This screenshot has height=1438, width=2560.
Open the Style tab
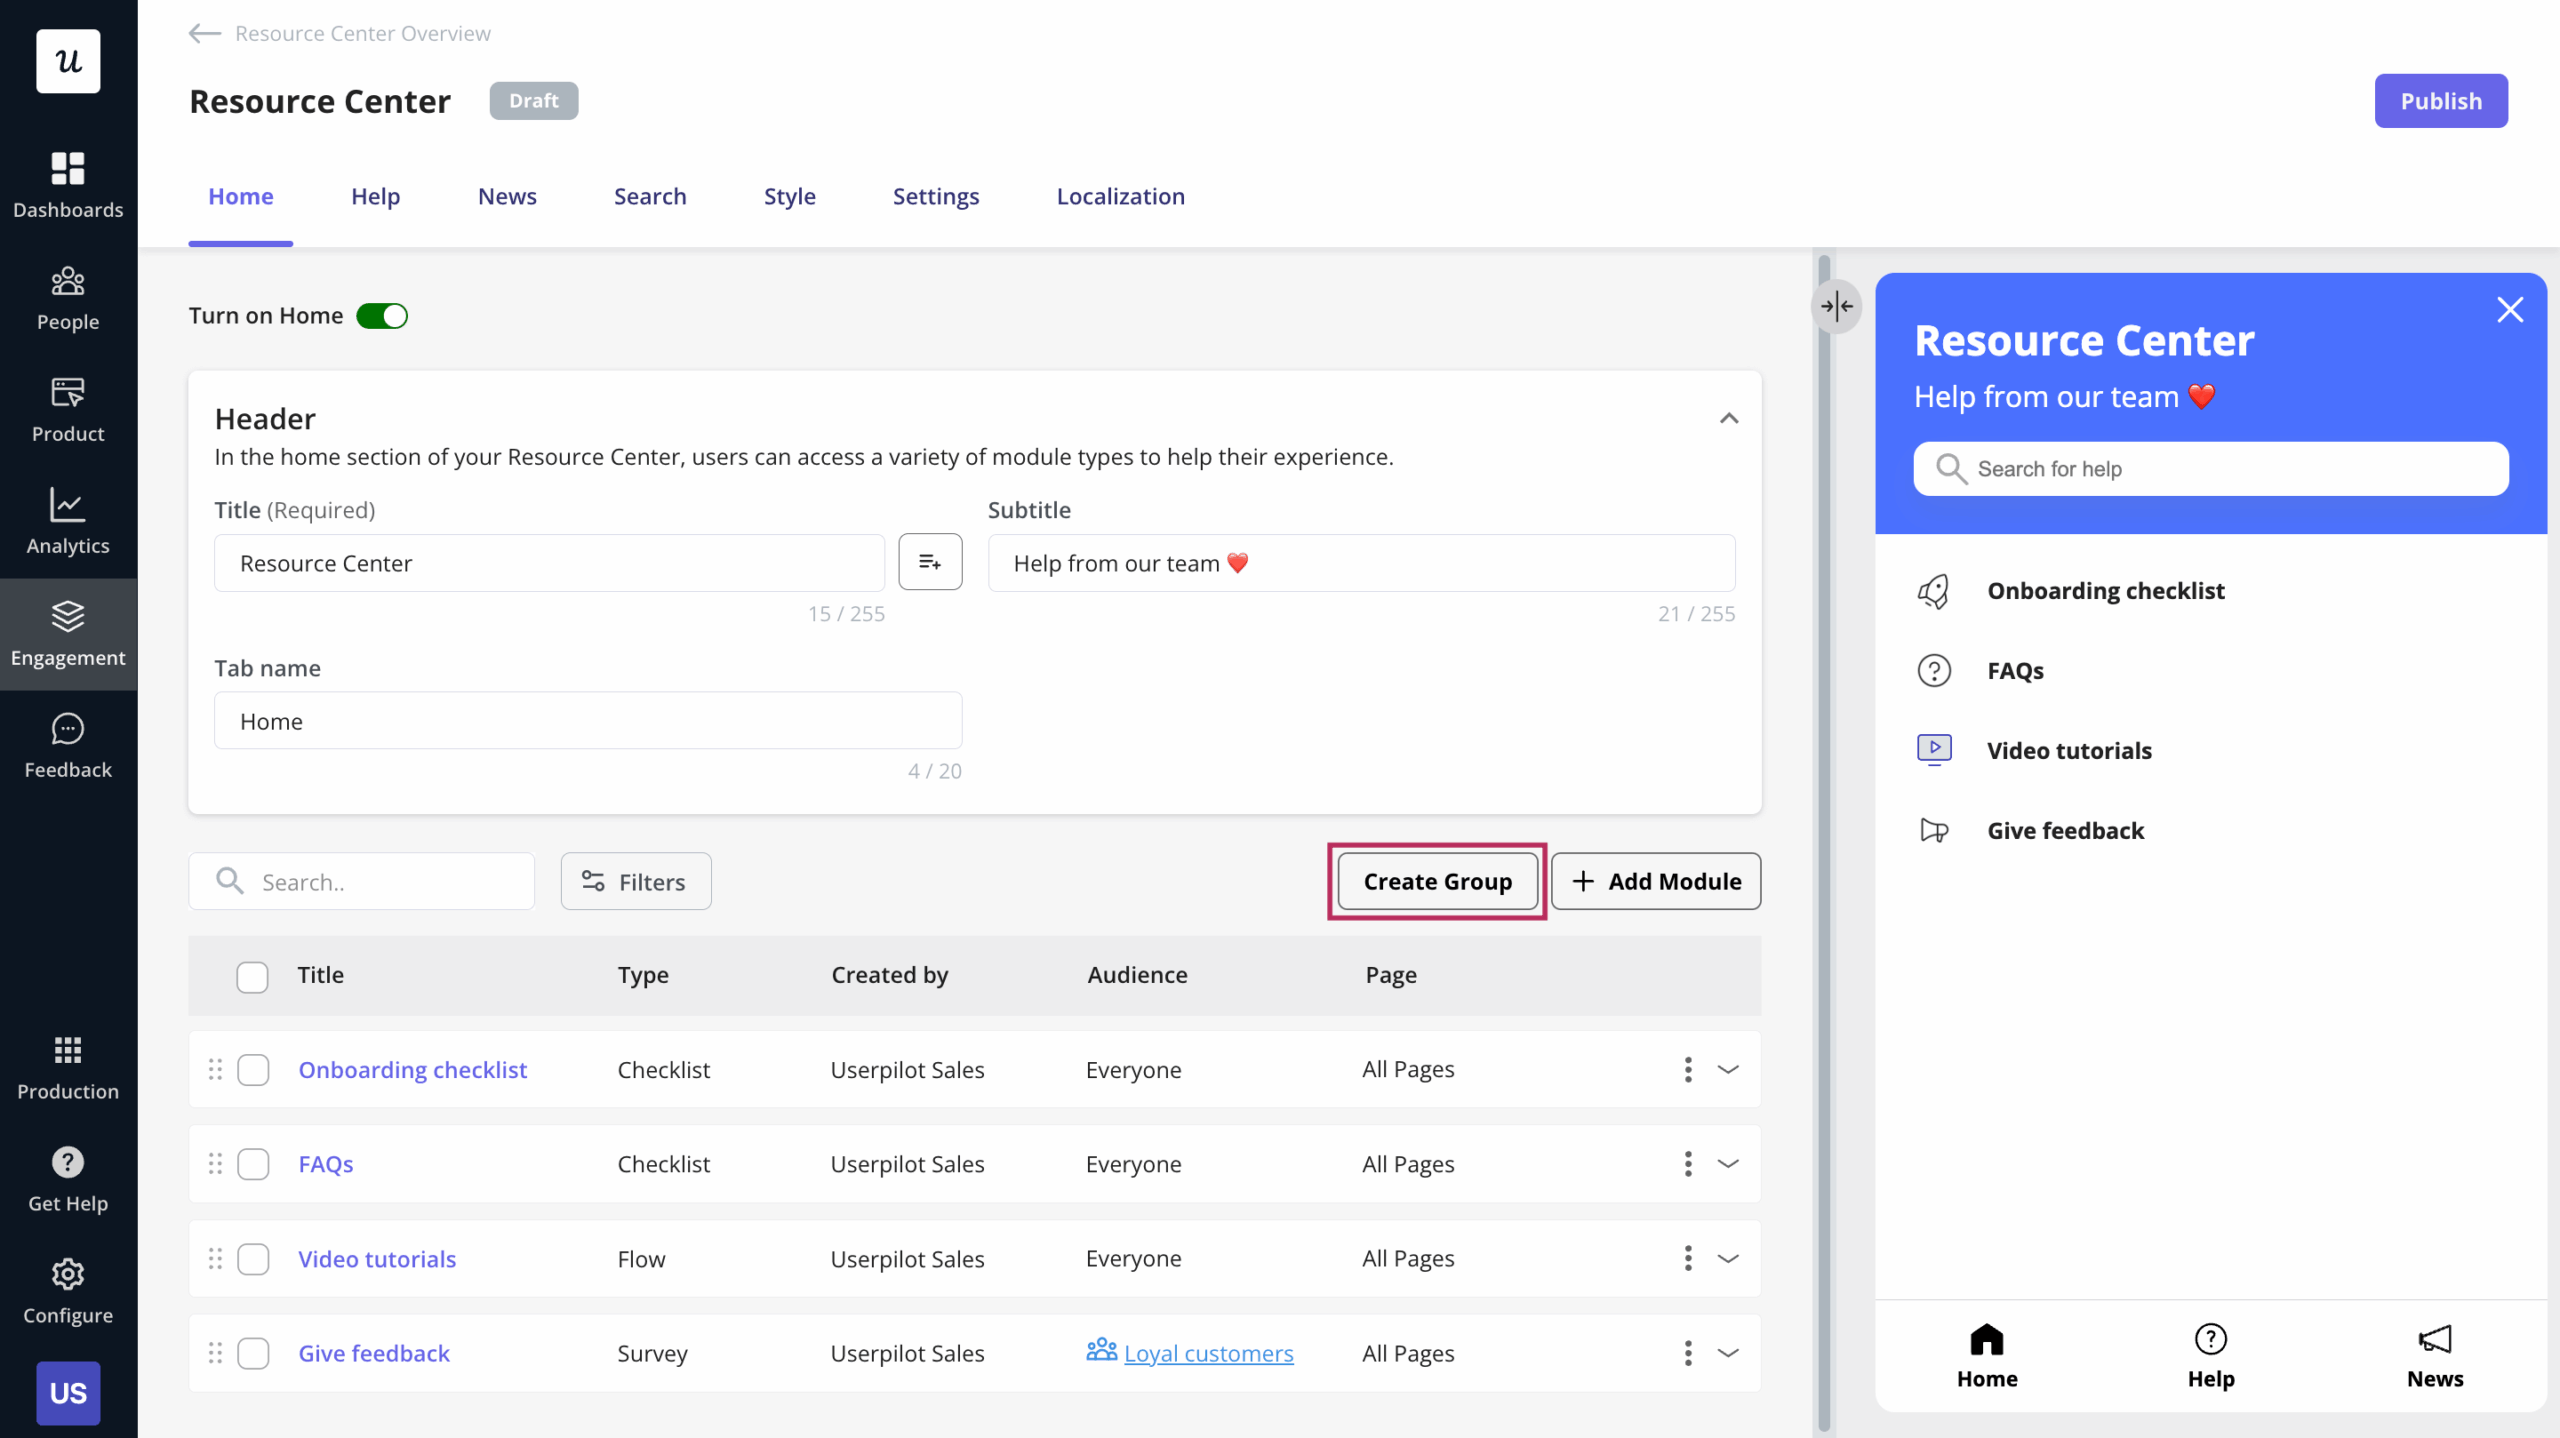click(x=789, y=196)
